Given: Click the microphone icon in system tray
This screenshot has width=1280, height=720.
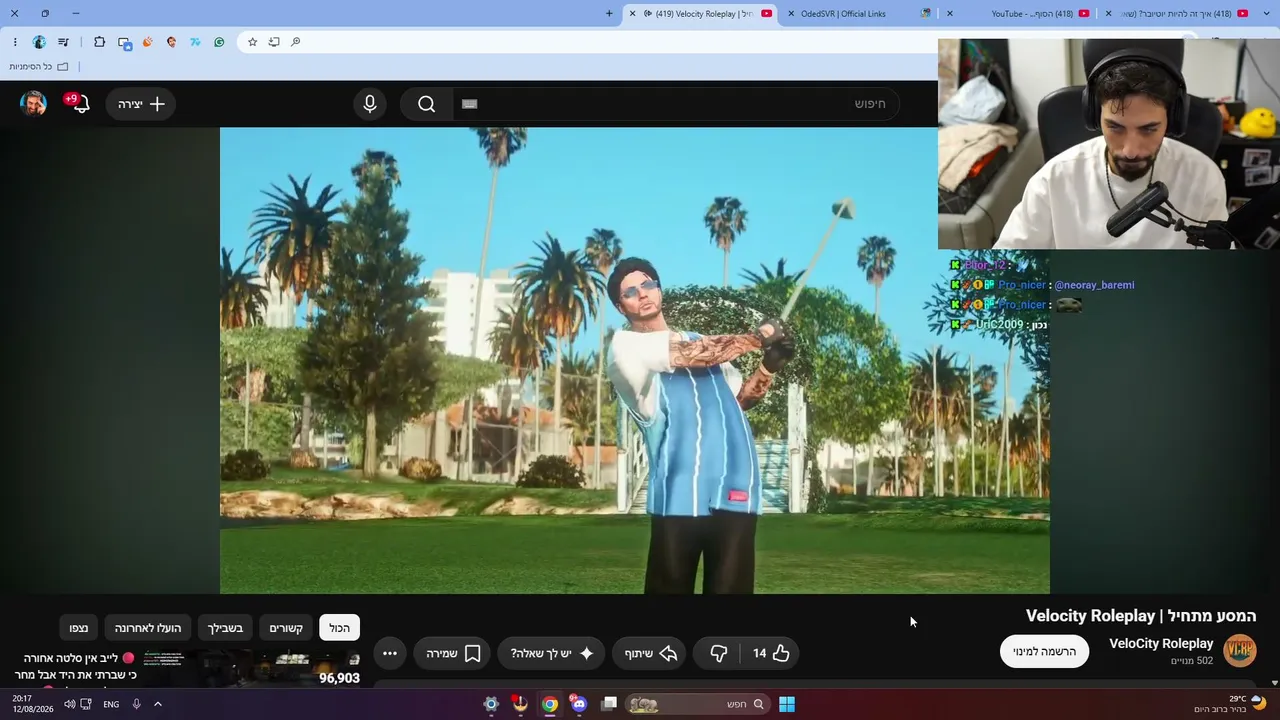Looking at the screenshot, I should coord(137,704).
